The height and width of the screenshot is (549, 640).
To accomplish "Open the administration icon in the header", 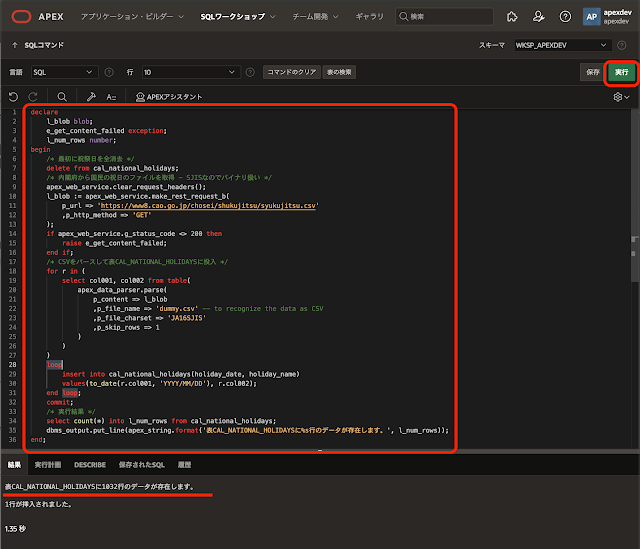I will [538, 16].
